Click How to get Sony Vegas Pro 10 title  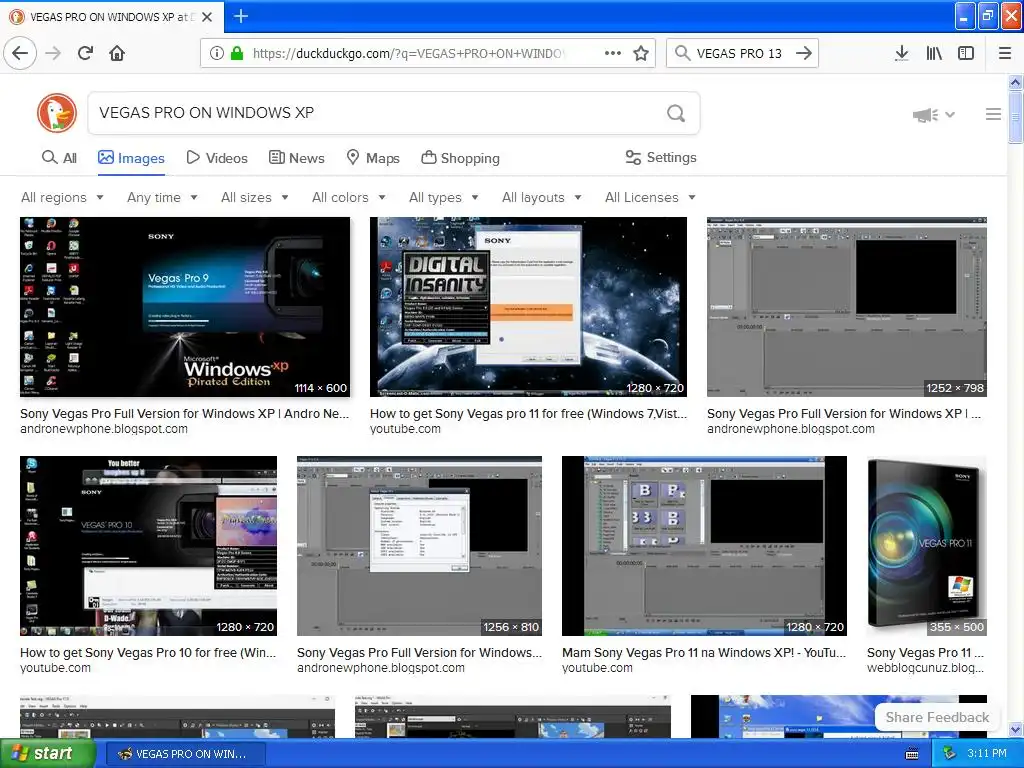click(148, 652)
